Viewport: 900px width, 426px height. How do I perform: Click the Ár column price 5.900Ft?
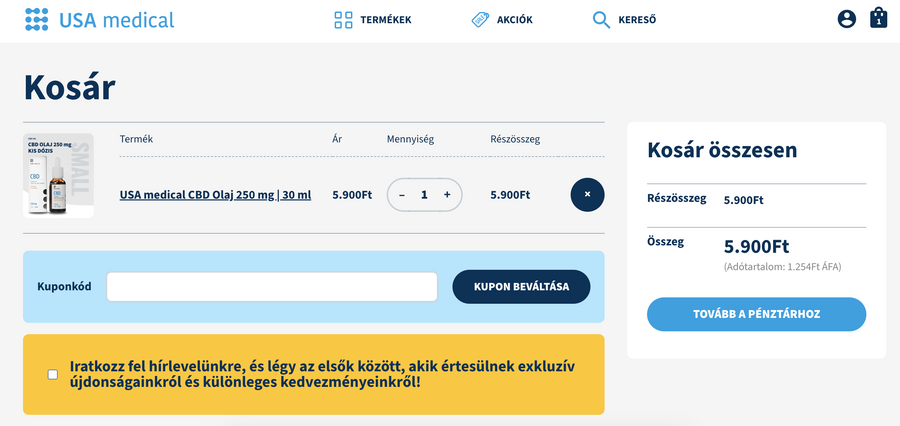pyautogui.click(x=352, y=195)
